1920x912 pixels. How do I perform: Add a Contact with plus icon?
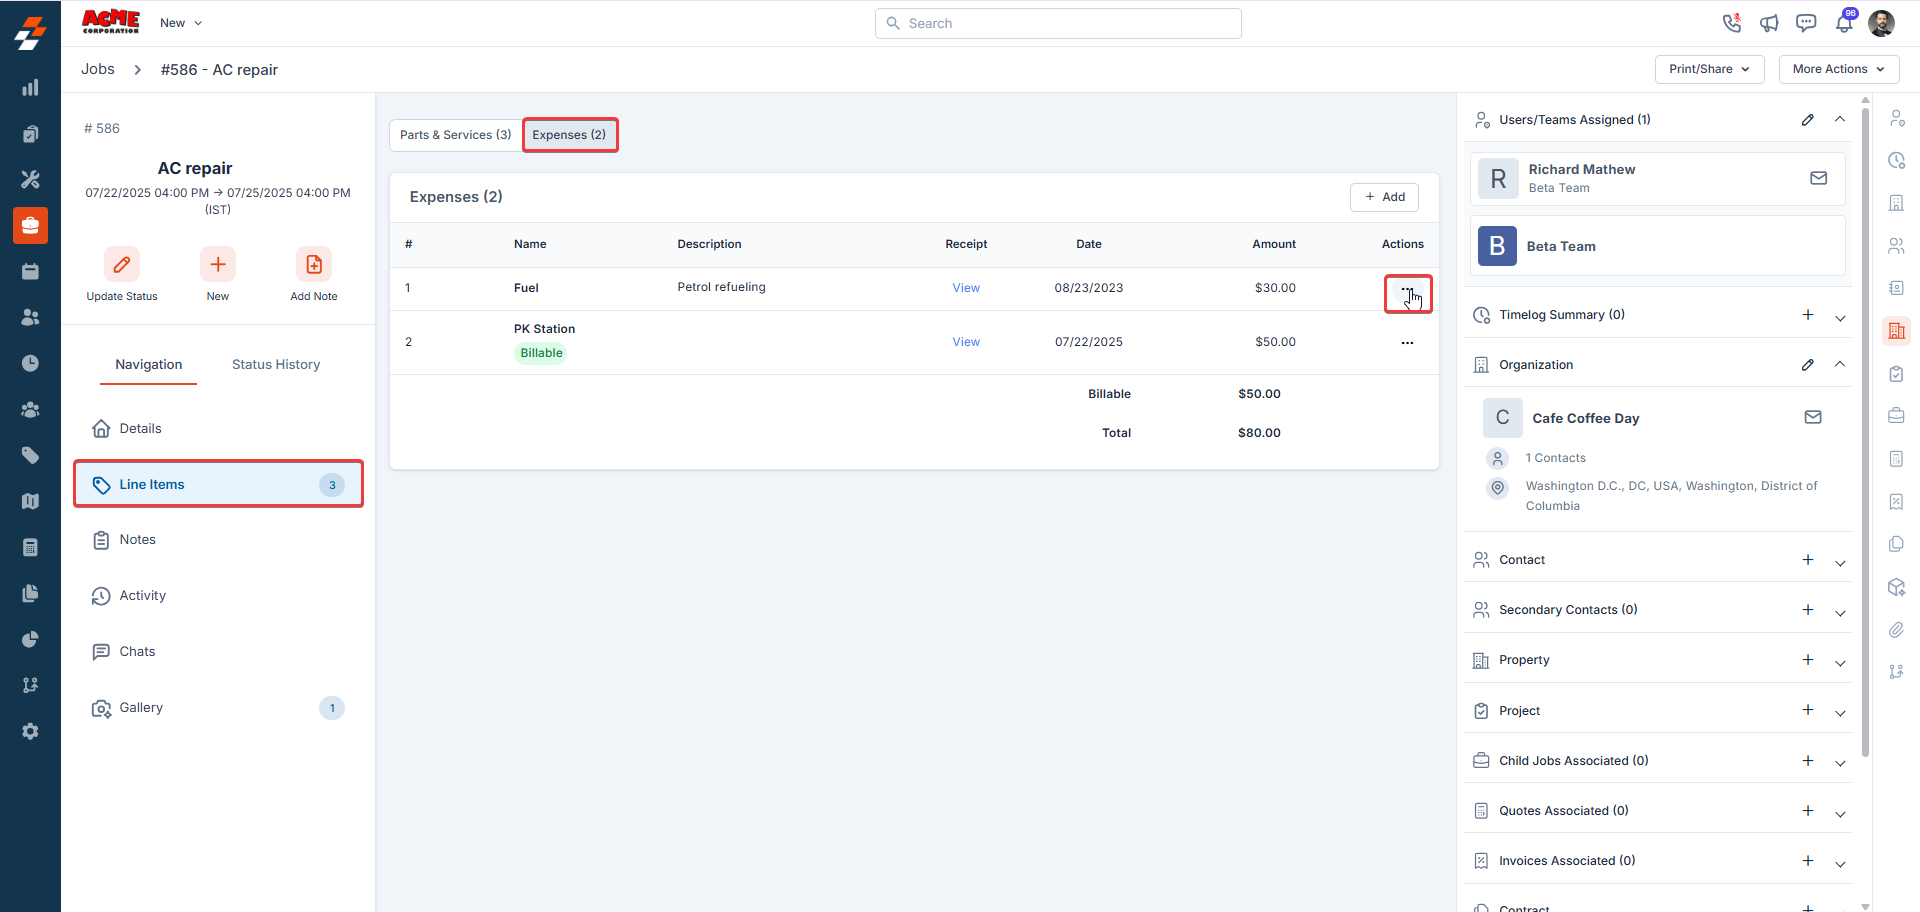tap(1808, 560)
